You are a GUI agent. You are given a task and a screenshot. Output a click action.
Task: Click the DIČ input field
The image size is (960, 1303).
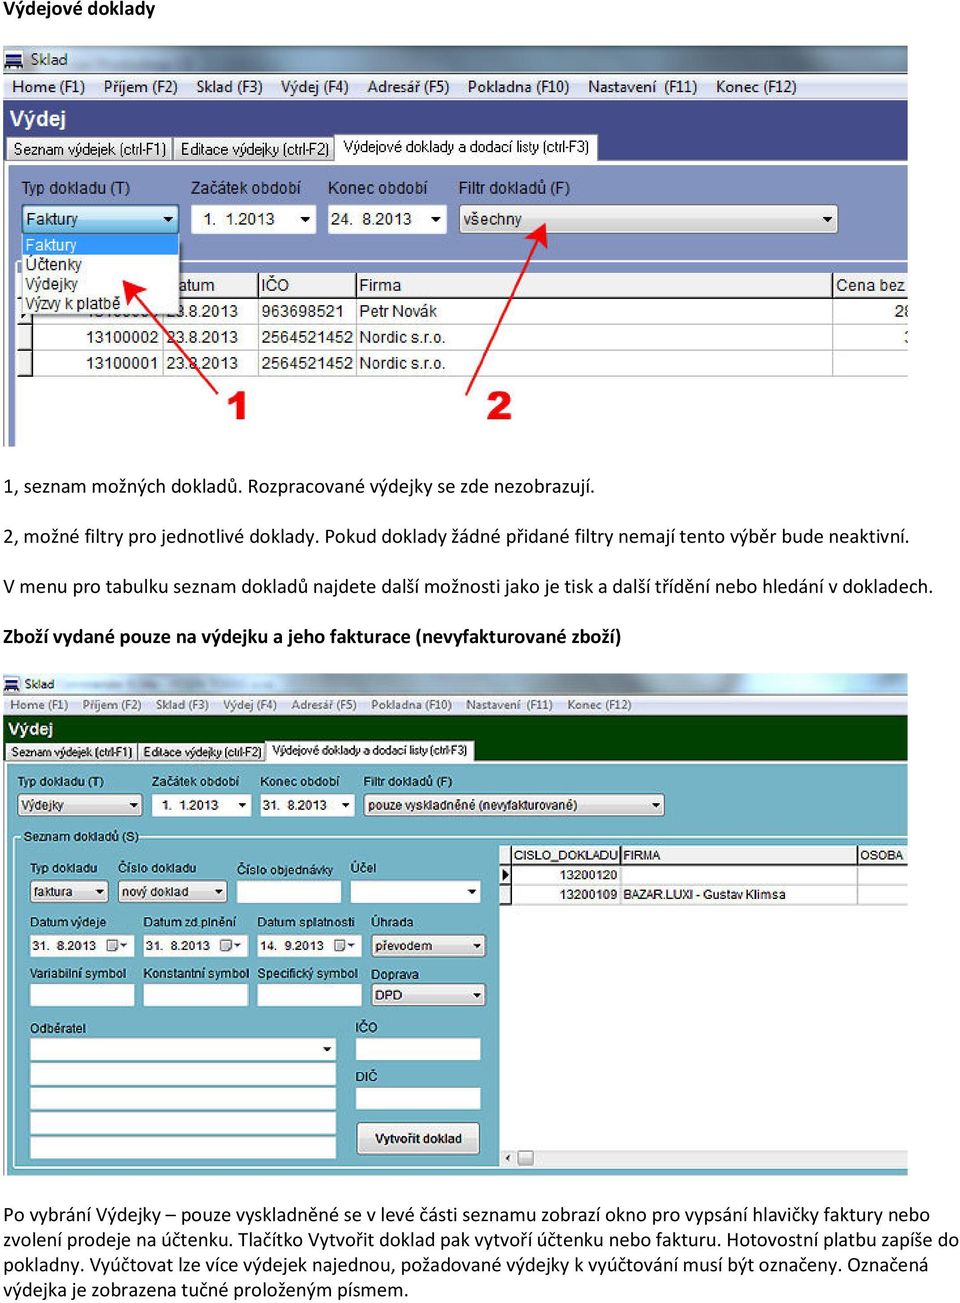(x=418, y=1098)
